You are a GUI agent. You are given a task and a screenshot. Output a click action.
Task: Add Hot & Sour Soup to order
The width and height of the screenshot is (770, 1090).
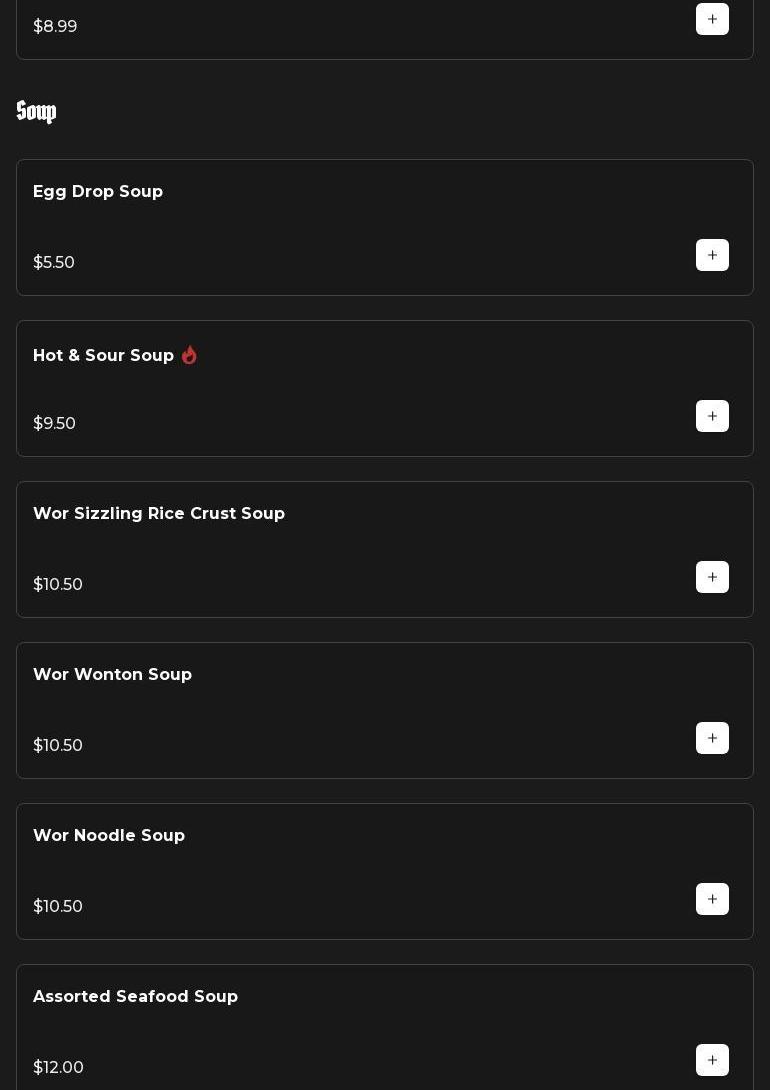pos(712,416)
